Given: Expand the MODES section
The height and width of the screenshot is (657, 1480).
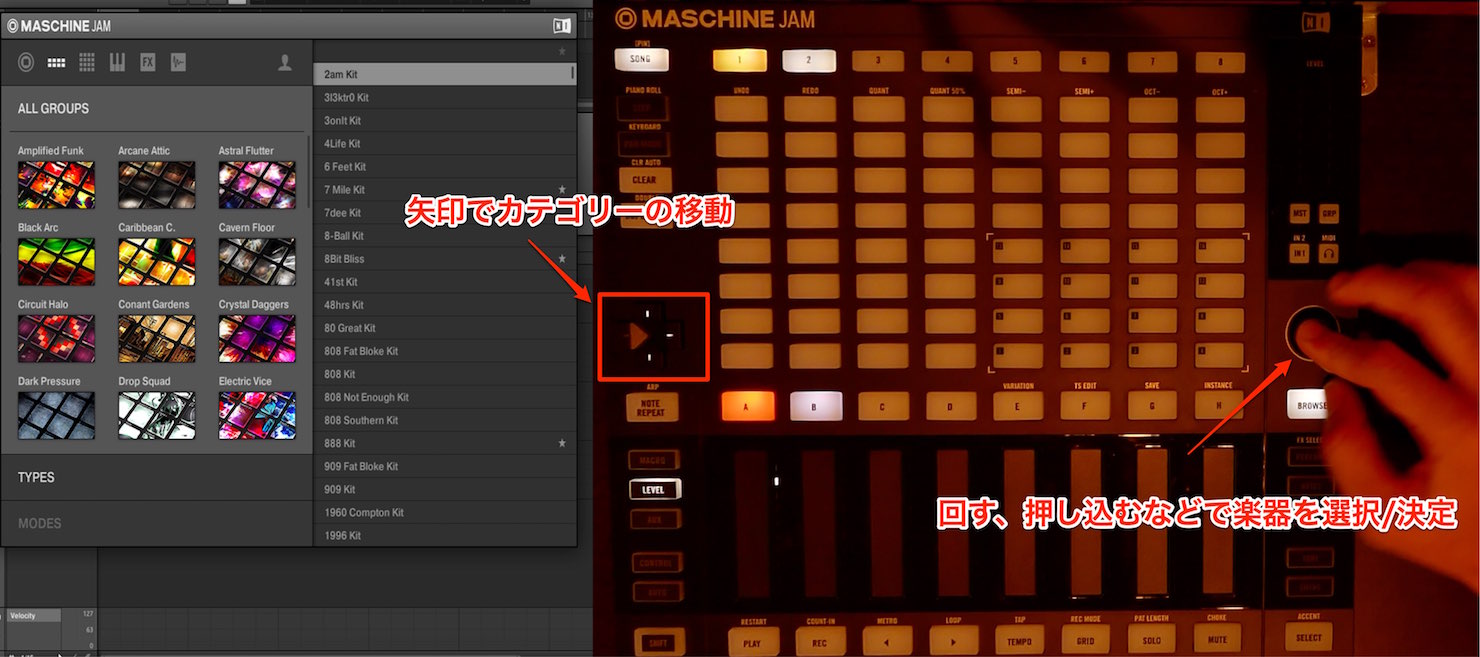Looking at the screenshot, I should [x=40, y=523].
